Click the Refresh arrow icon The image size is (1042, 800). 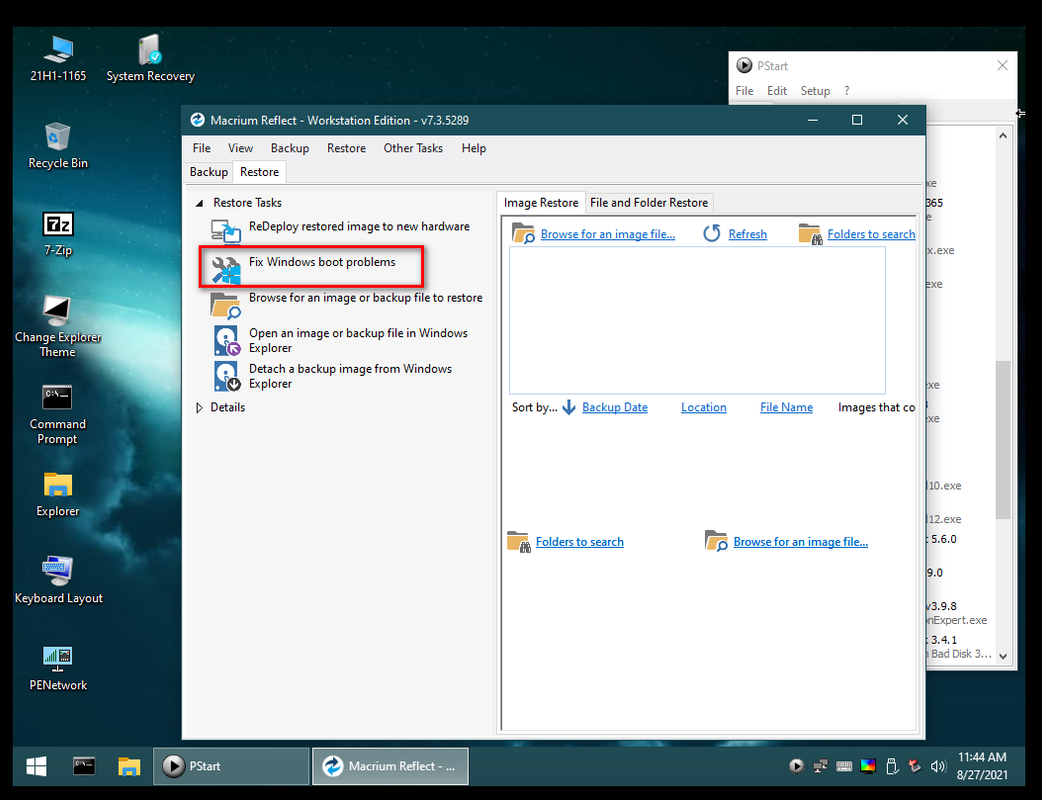click(x=712, y=233)
